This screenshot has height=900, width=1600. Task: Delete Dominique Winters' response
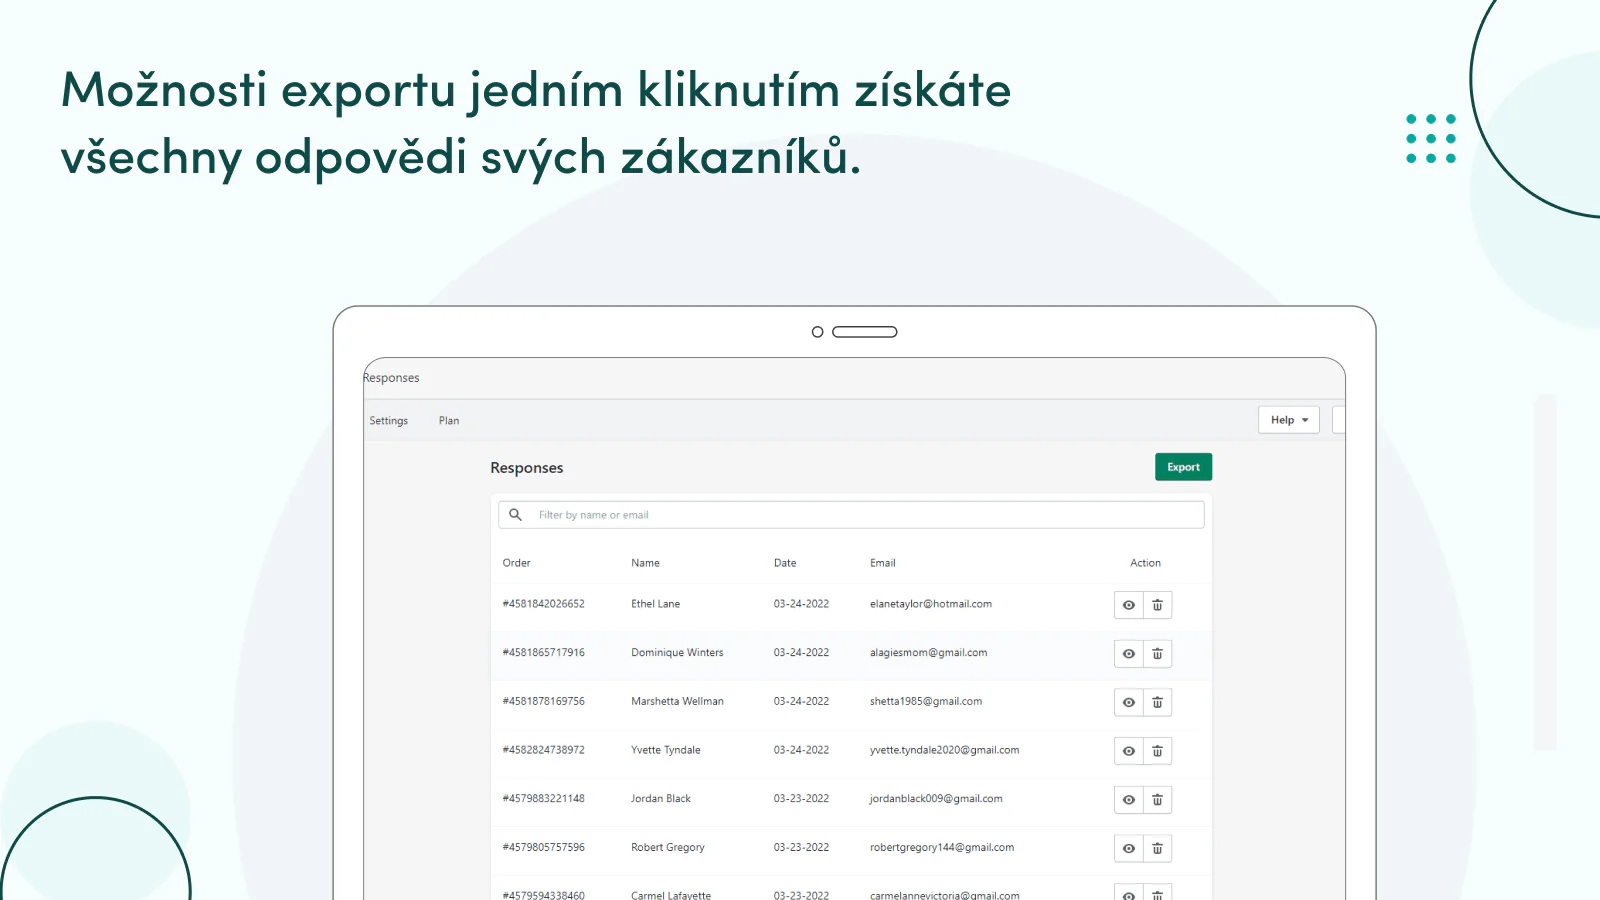click(1158, 654)
